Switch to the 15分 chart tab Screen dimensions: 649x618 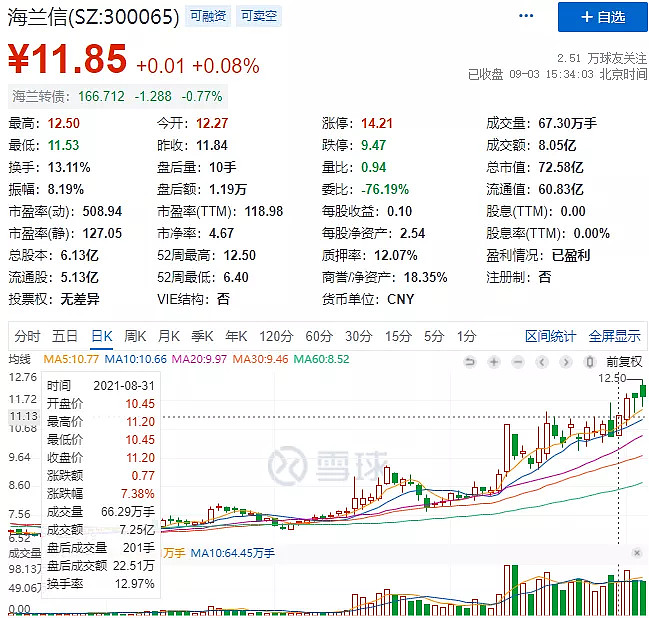click(398, 336)
